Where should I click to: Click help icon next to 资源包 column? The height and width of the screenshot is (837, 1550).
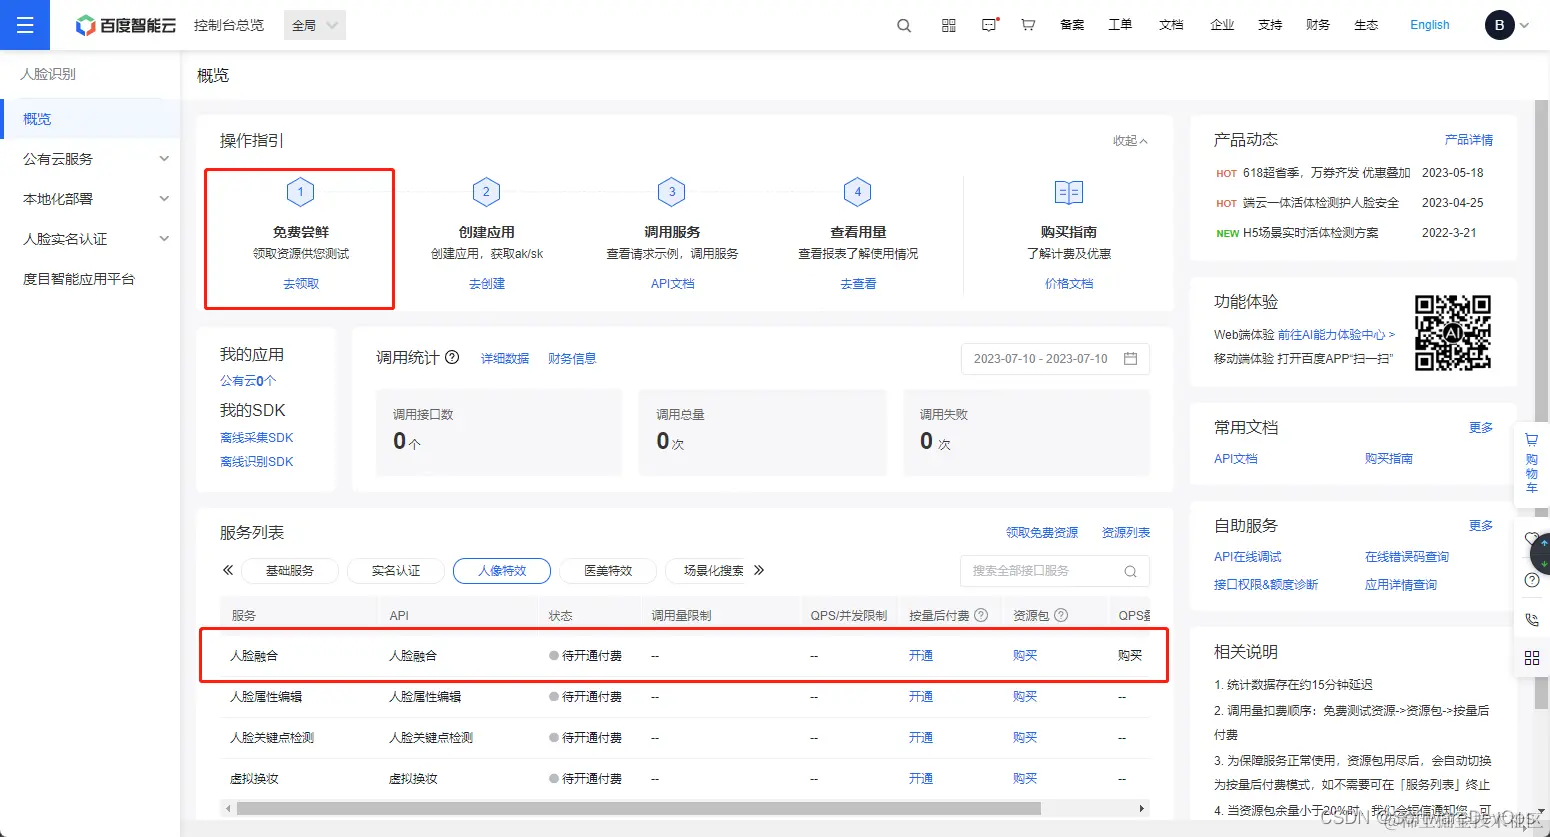pyautogui.click(x=1061, y=615)
